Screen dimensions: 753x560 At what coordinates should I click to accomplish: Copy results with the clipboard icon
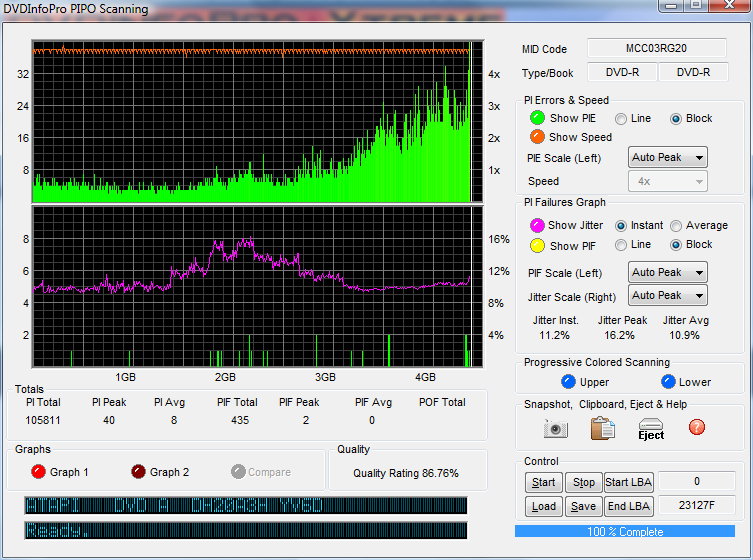click(602, 428)
